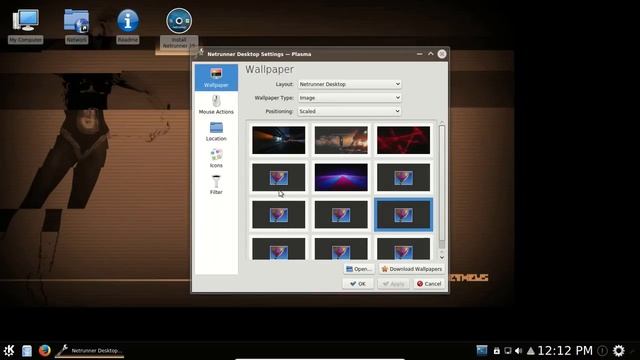Click the greyed Apply button
Viewport: 640px width, 360px height.
pos(393,284)
